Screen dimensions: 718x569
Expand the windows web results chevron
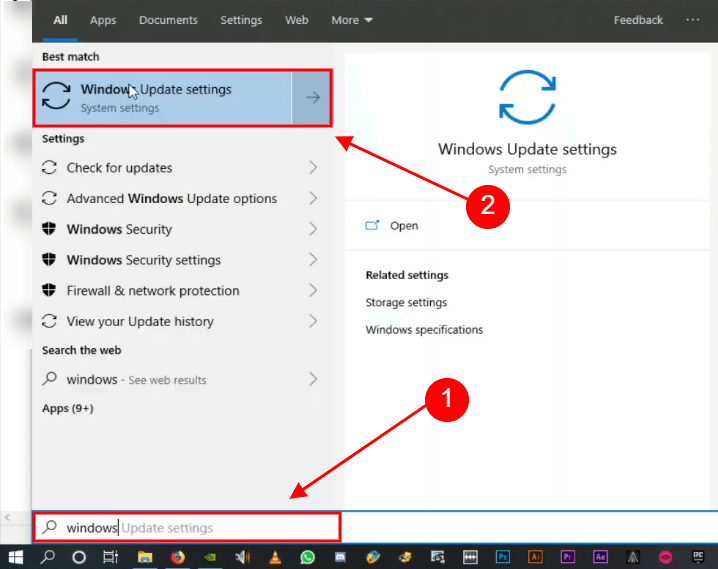313,379
